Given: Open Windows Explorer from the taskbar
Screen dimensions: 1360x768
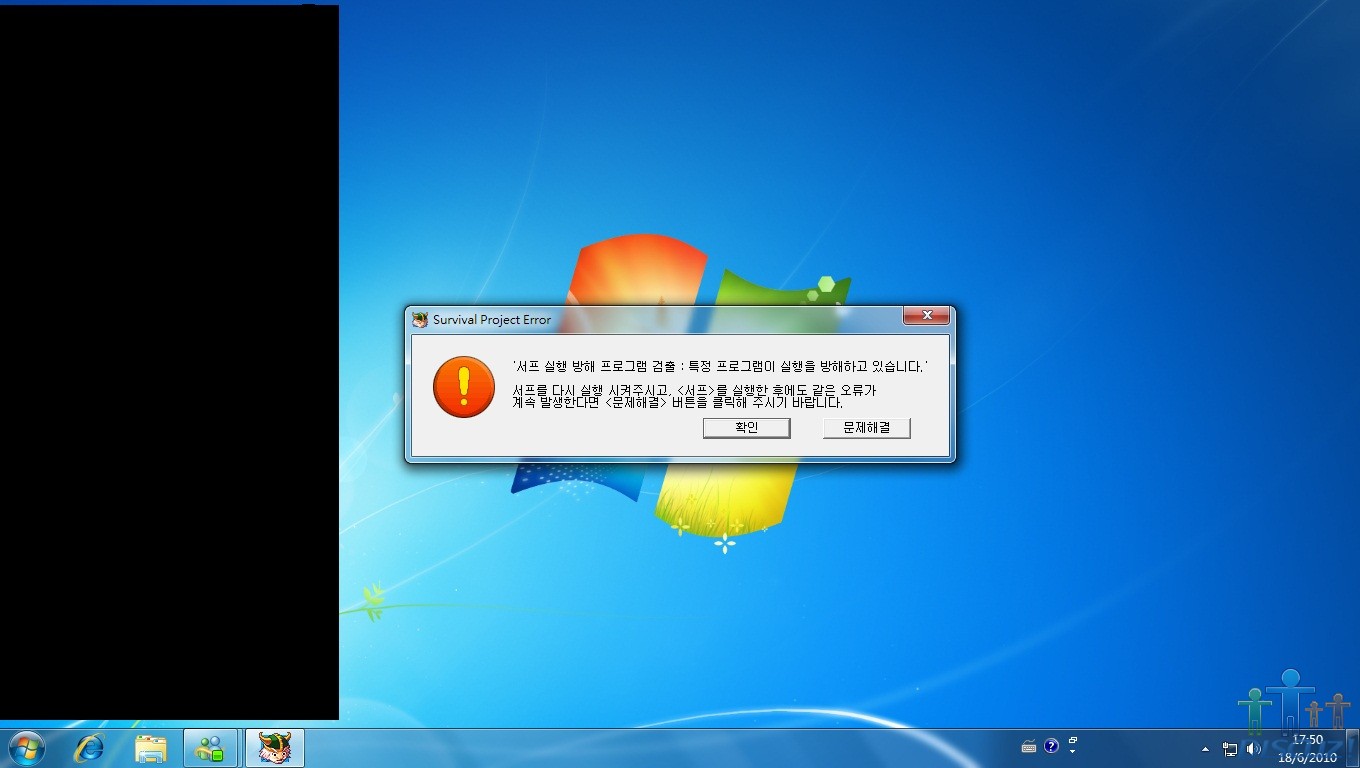Looking at the screenshot, I should coord(151,748).
